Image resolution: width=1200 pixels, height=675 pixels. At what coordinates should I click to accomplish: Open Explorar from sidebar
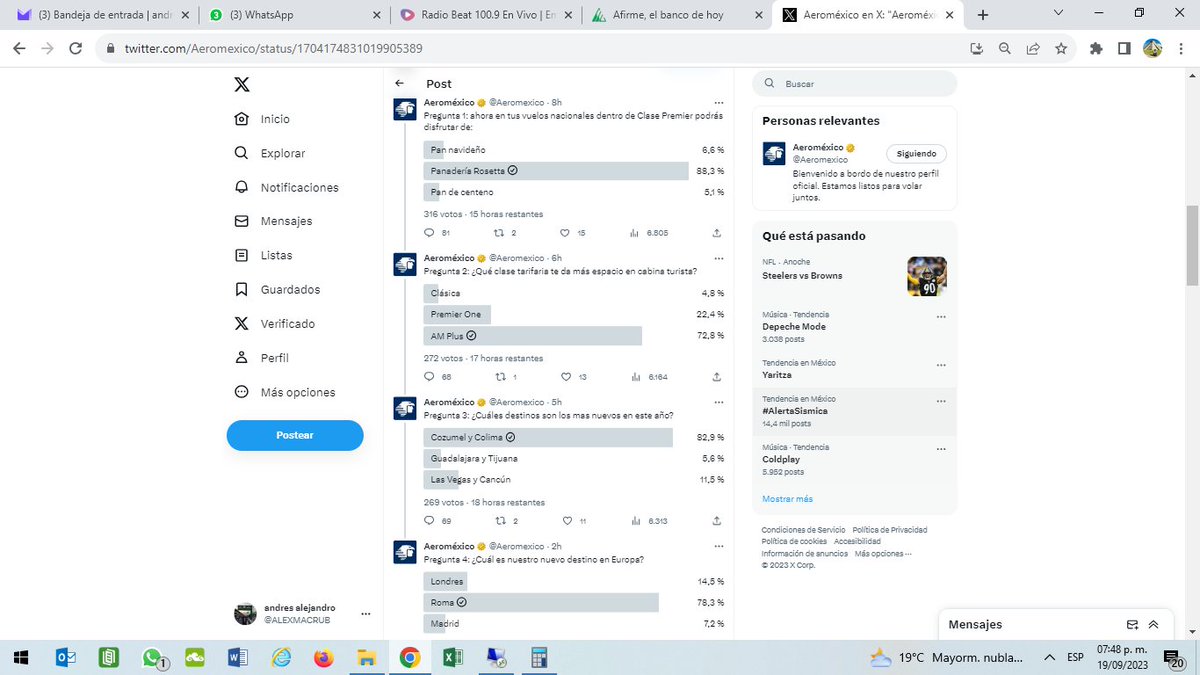(270, 153)
